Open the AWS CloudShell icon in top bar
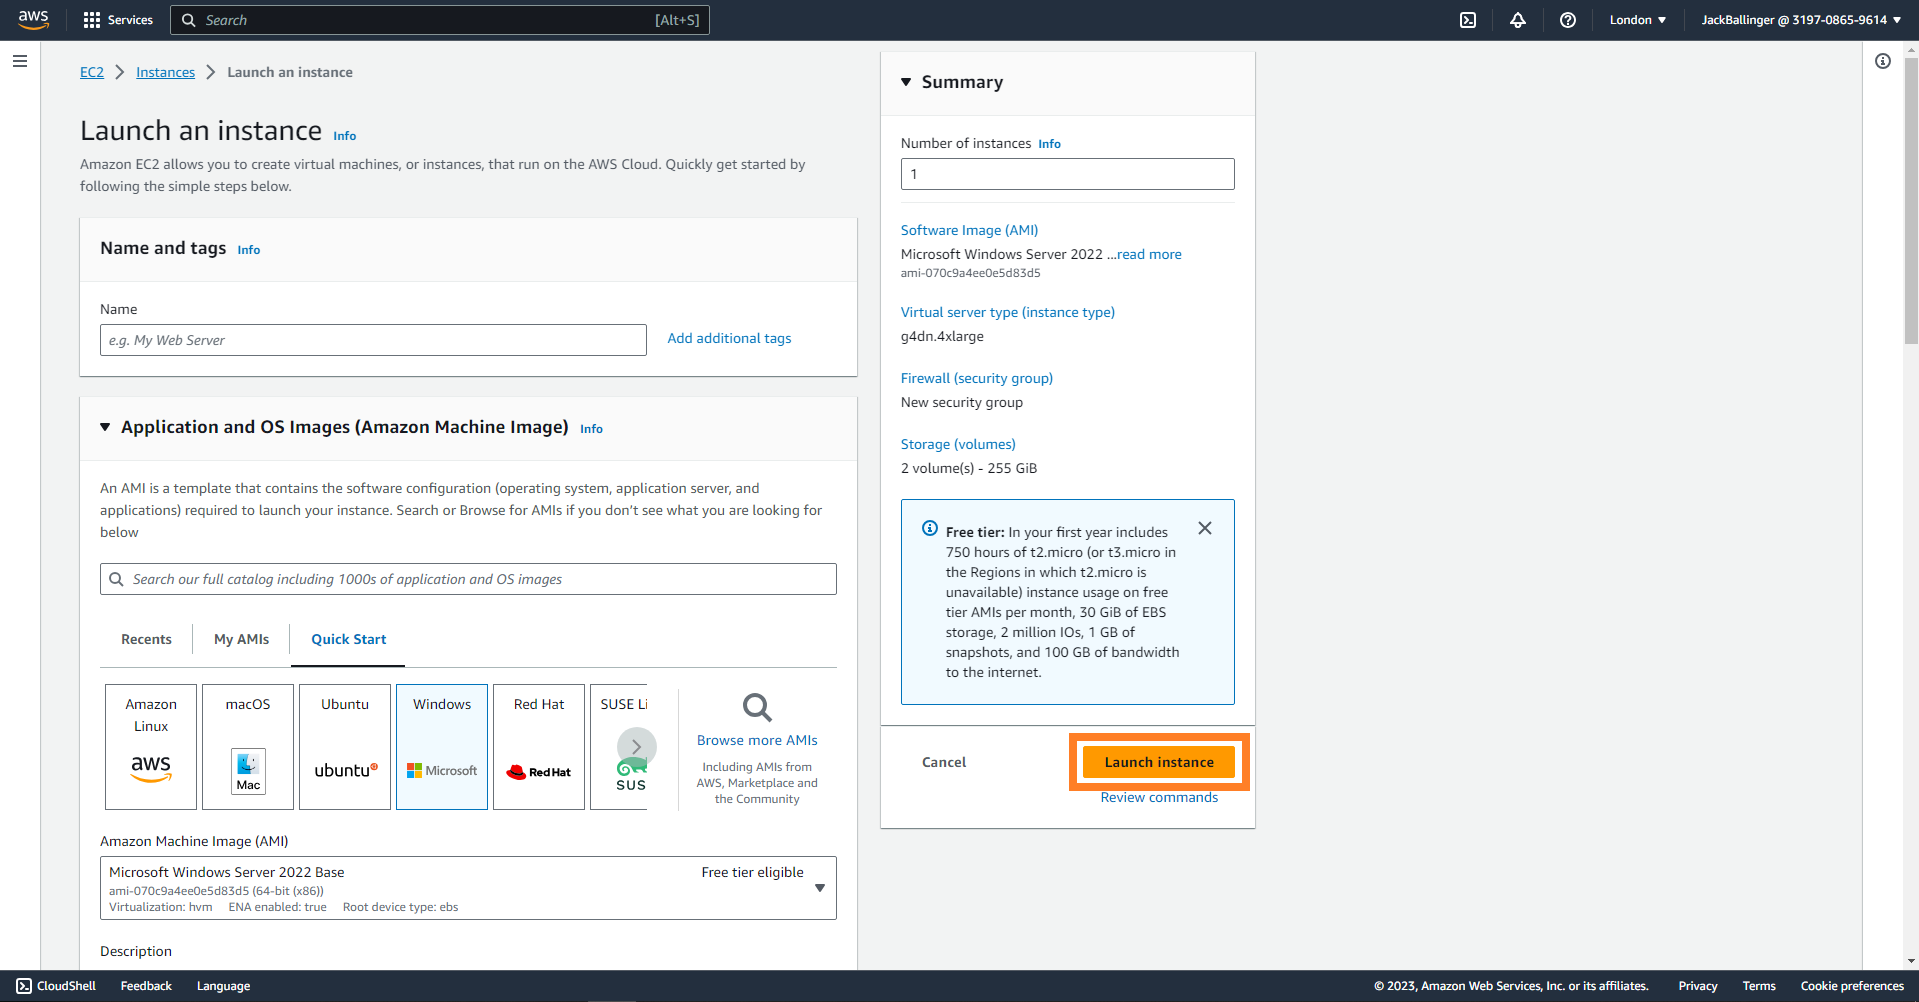The image size is (1919, 1002). (1467, 20)
